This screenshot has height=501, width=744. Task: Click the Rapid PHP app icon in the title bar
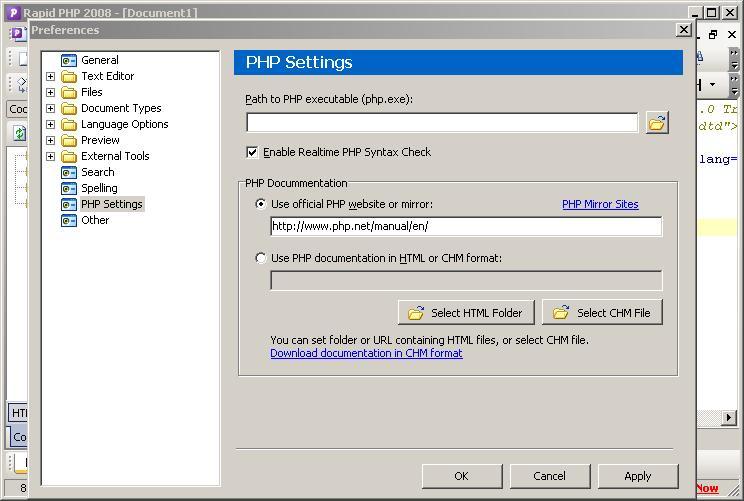pos(13,12)
